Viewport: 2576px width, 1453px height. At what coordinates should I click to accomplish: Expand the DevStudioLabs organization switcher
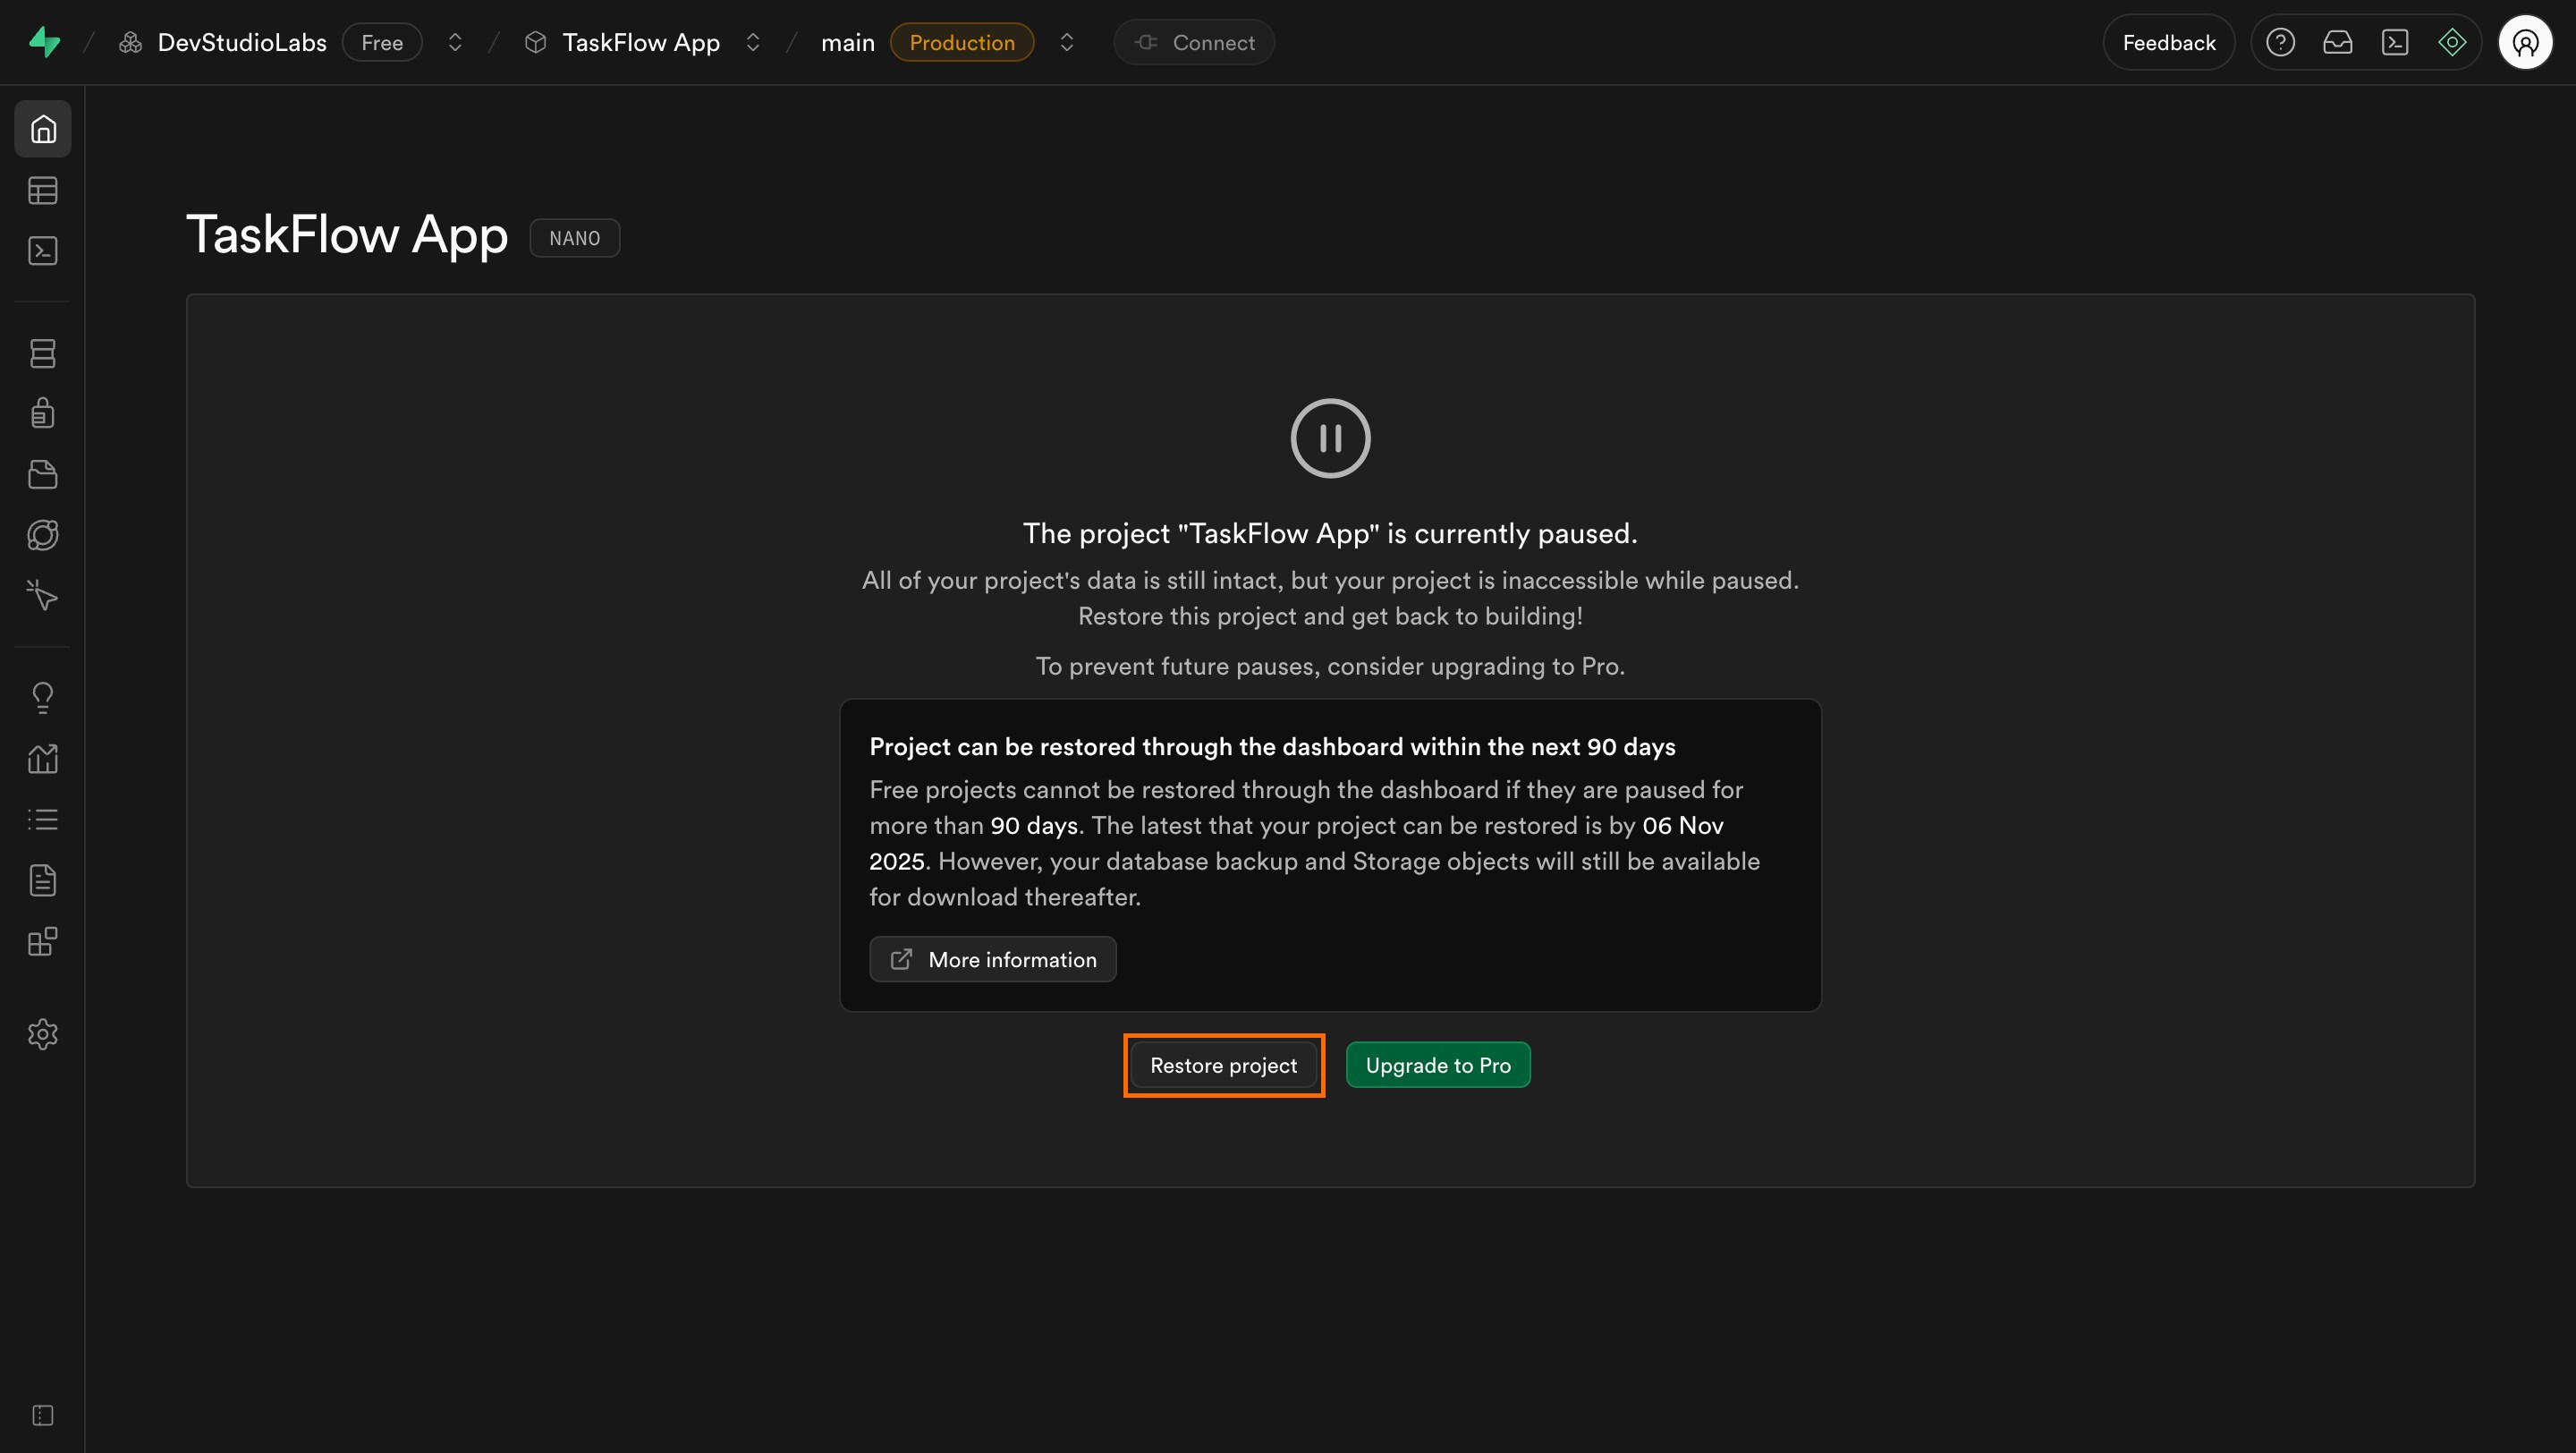click(454, 42)
